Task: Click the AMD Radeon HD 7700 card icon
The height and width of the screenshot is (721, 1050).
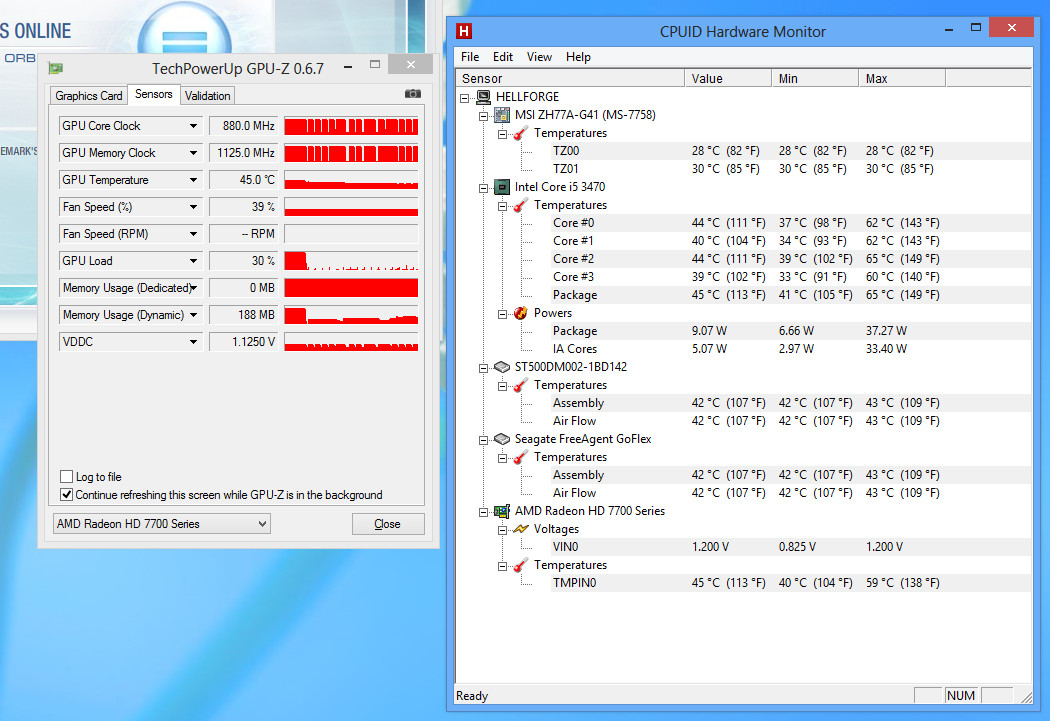Action: (502, 511)
